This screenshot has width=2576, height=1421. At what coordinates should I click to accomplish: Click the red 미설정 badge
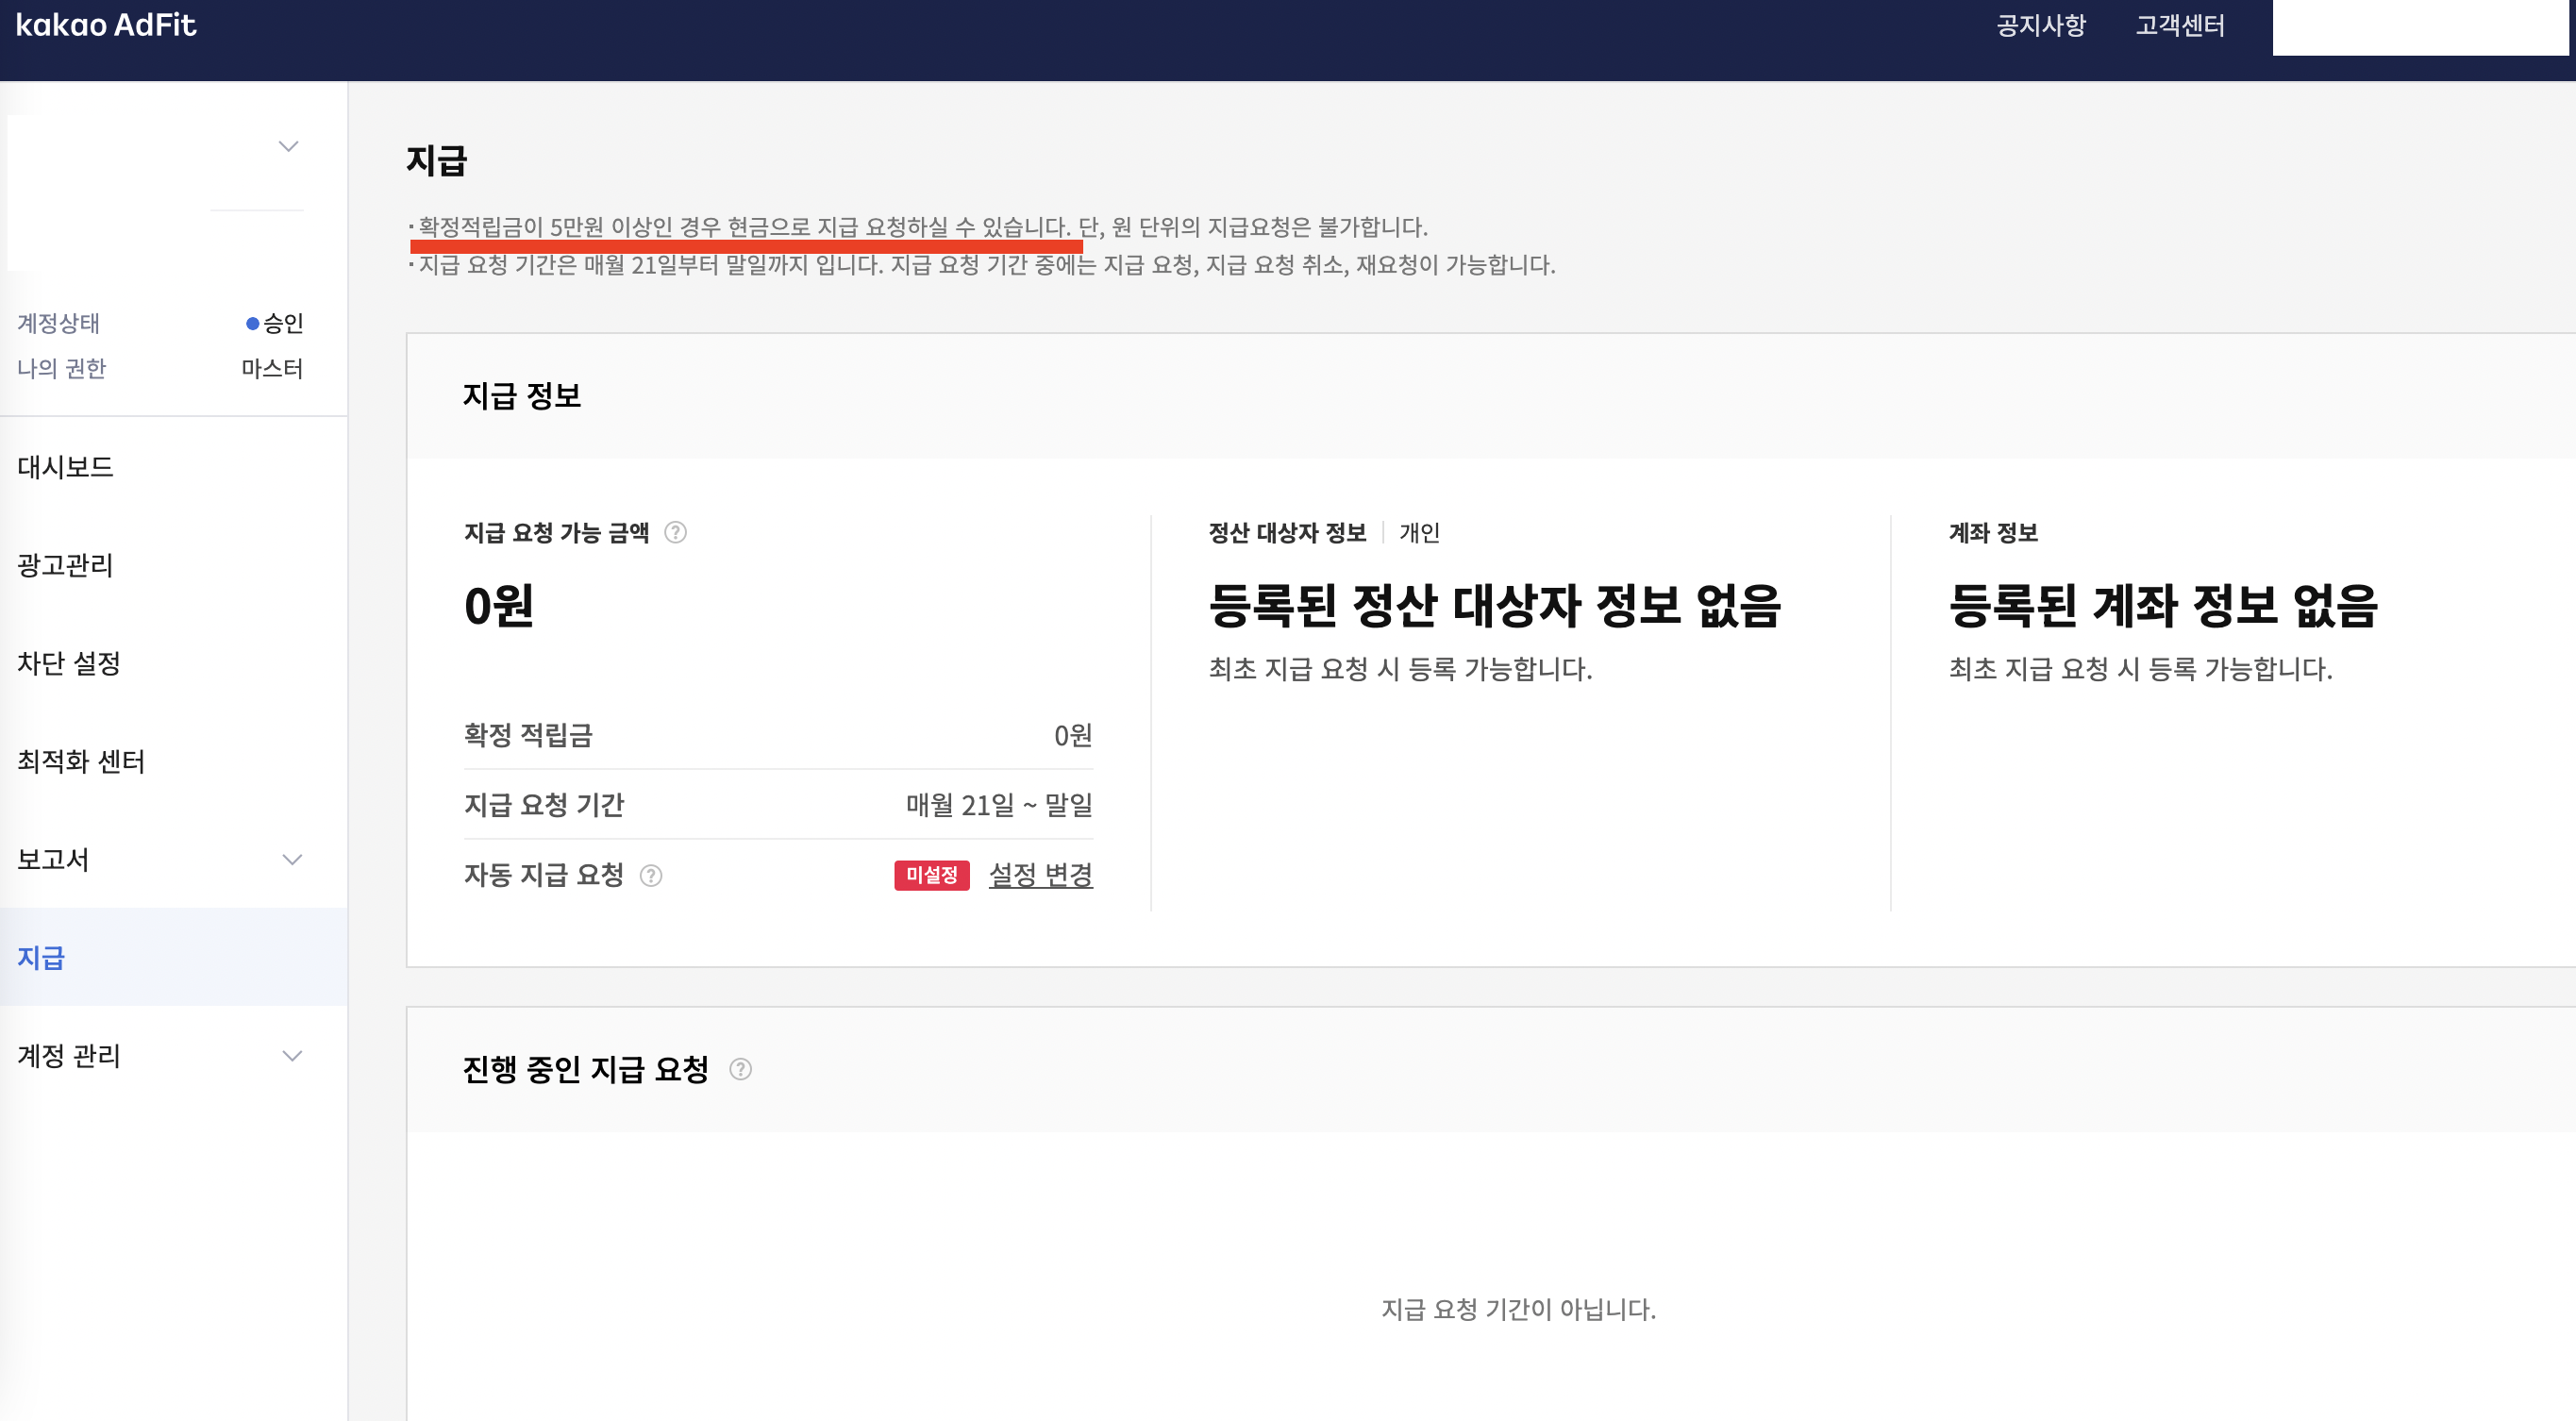(931, 875)
